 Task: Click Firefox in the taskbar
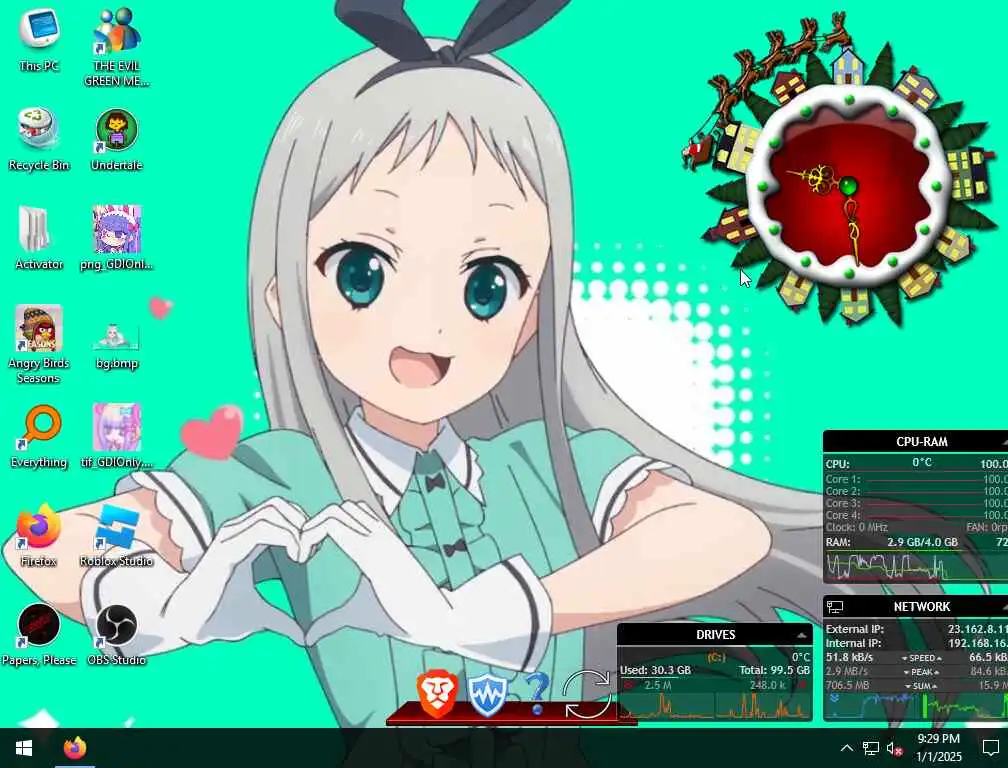coord(75,748)
